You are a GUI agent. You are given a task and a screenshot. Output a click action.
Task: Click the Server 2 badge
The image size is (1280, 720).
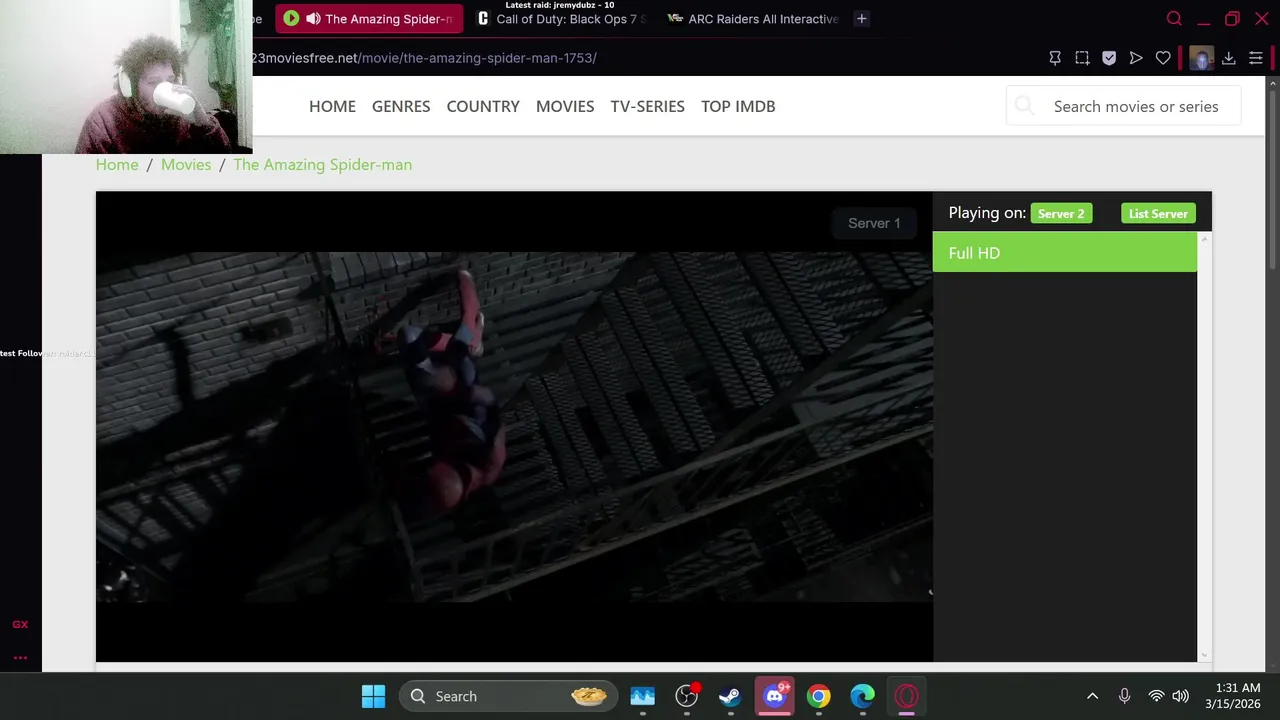[x=1061, y=214]
